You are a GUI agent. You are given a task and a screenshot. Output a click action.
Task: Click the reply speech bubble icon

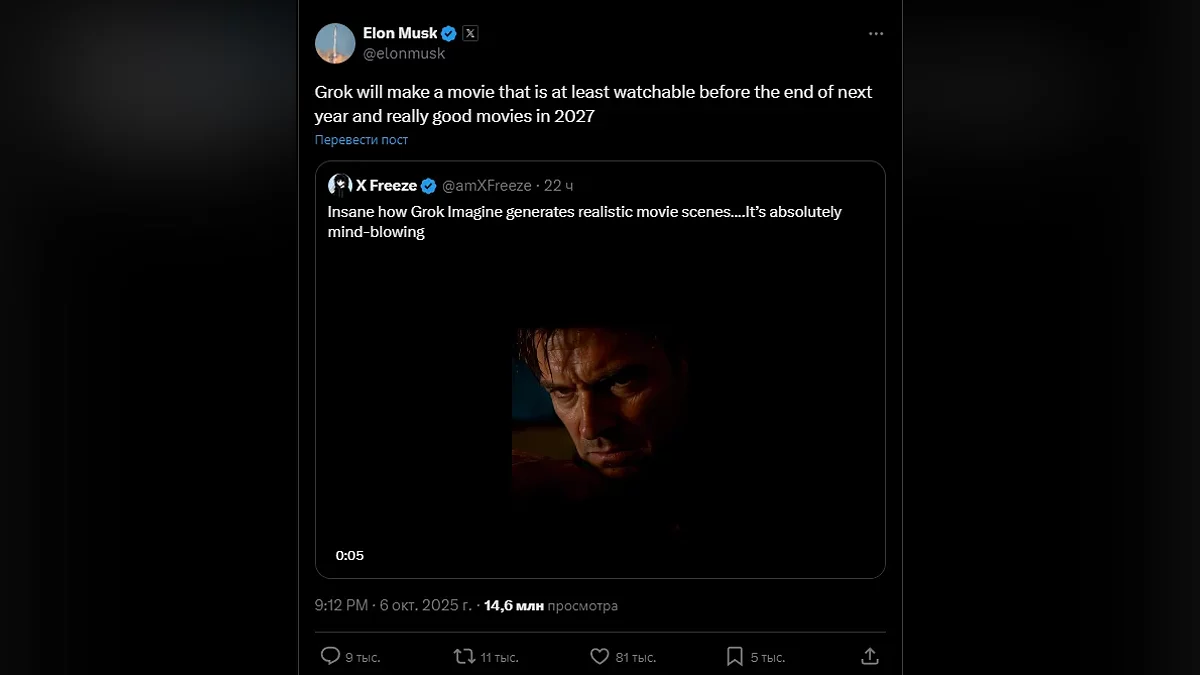click(330, 656)
